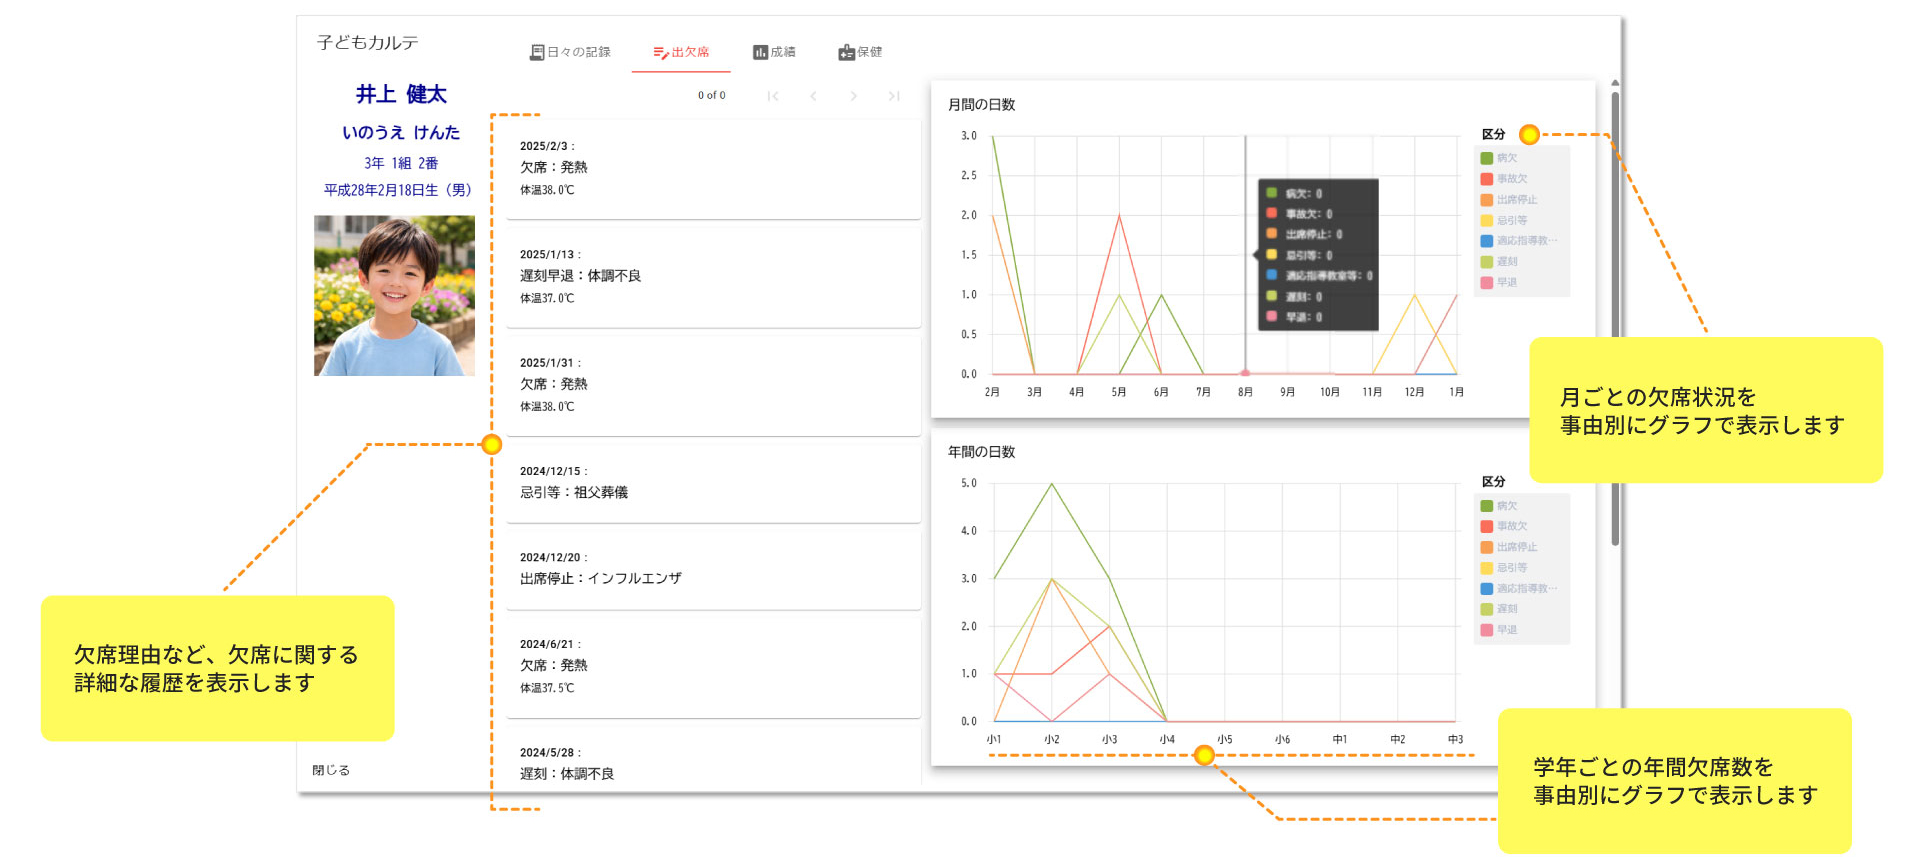
Task: Open the 2024/12/20 インフルエンザ record
Action: [712, 568]
